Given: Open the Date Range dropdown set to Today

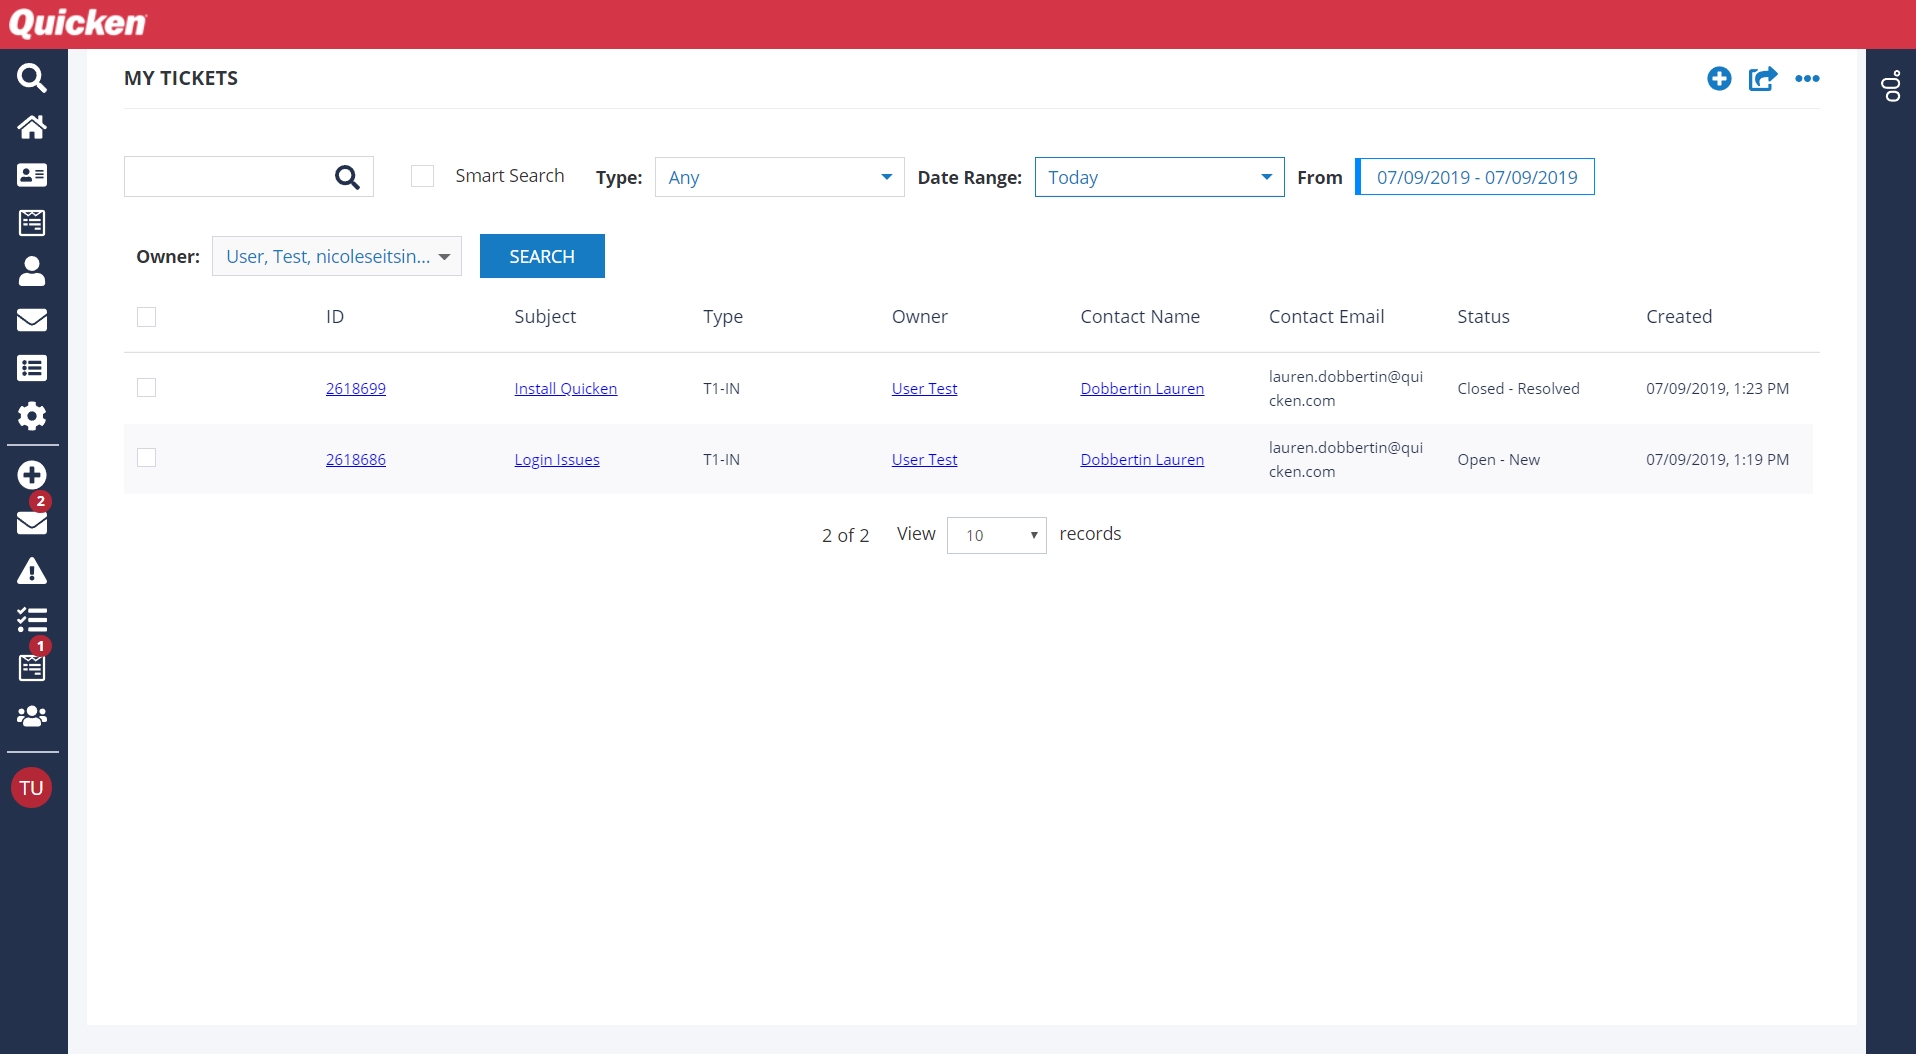Looking at the screenshot, I should [x=1159, y=177].
